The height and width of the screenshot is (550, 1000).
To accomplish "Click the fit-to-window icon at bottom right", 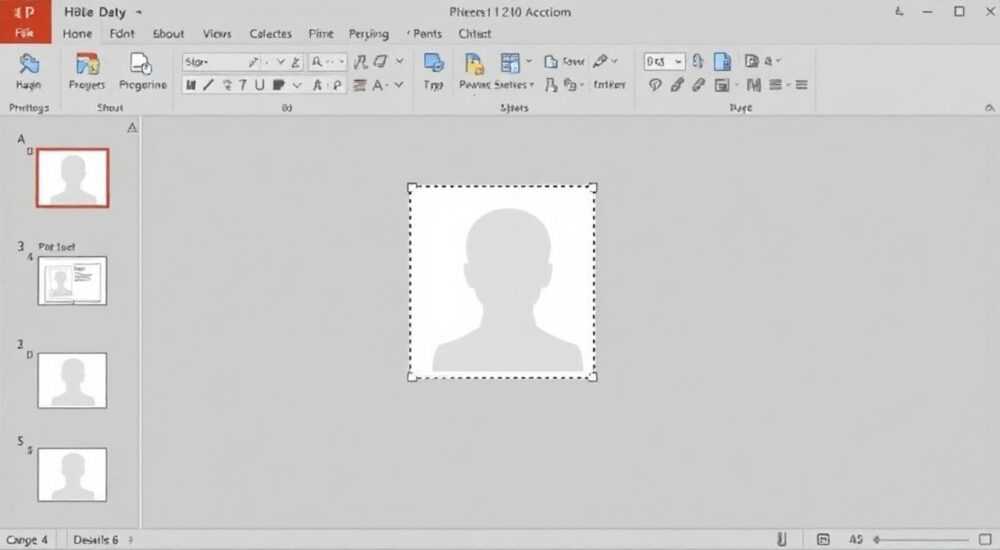I will point(985,540).
